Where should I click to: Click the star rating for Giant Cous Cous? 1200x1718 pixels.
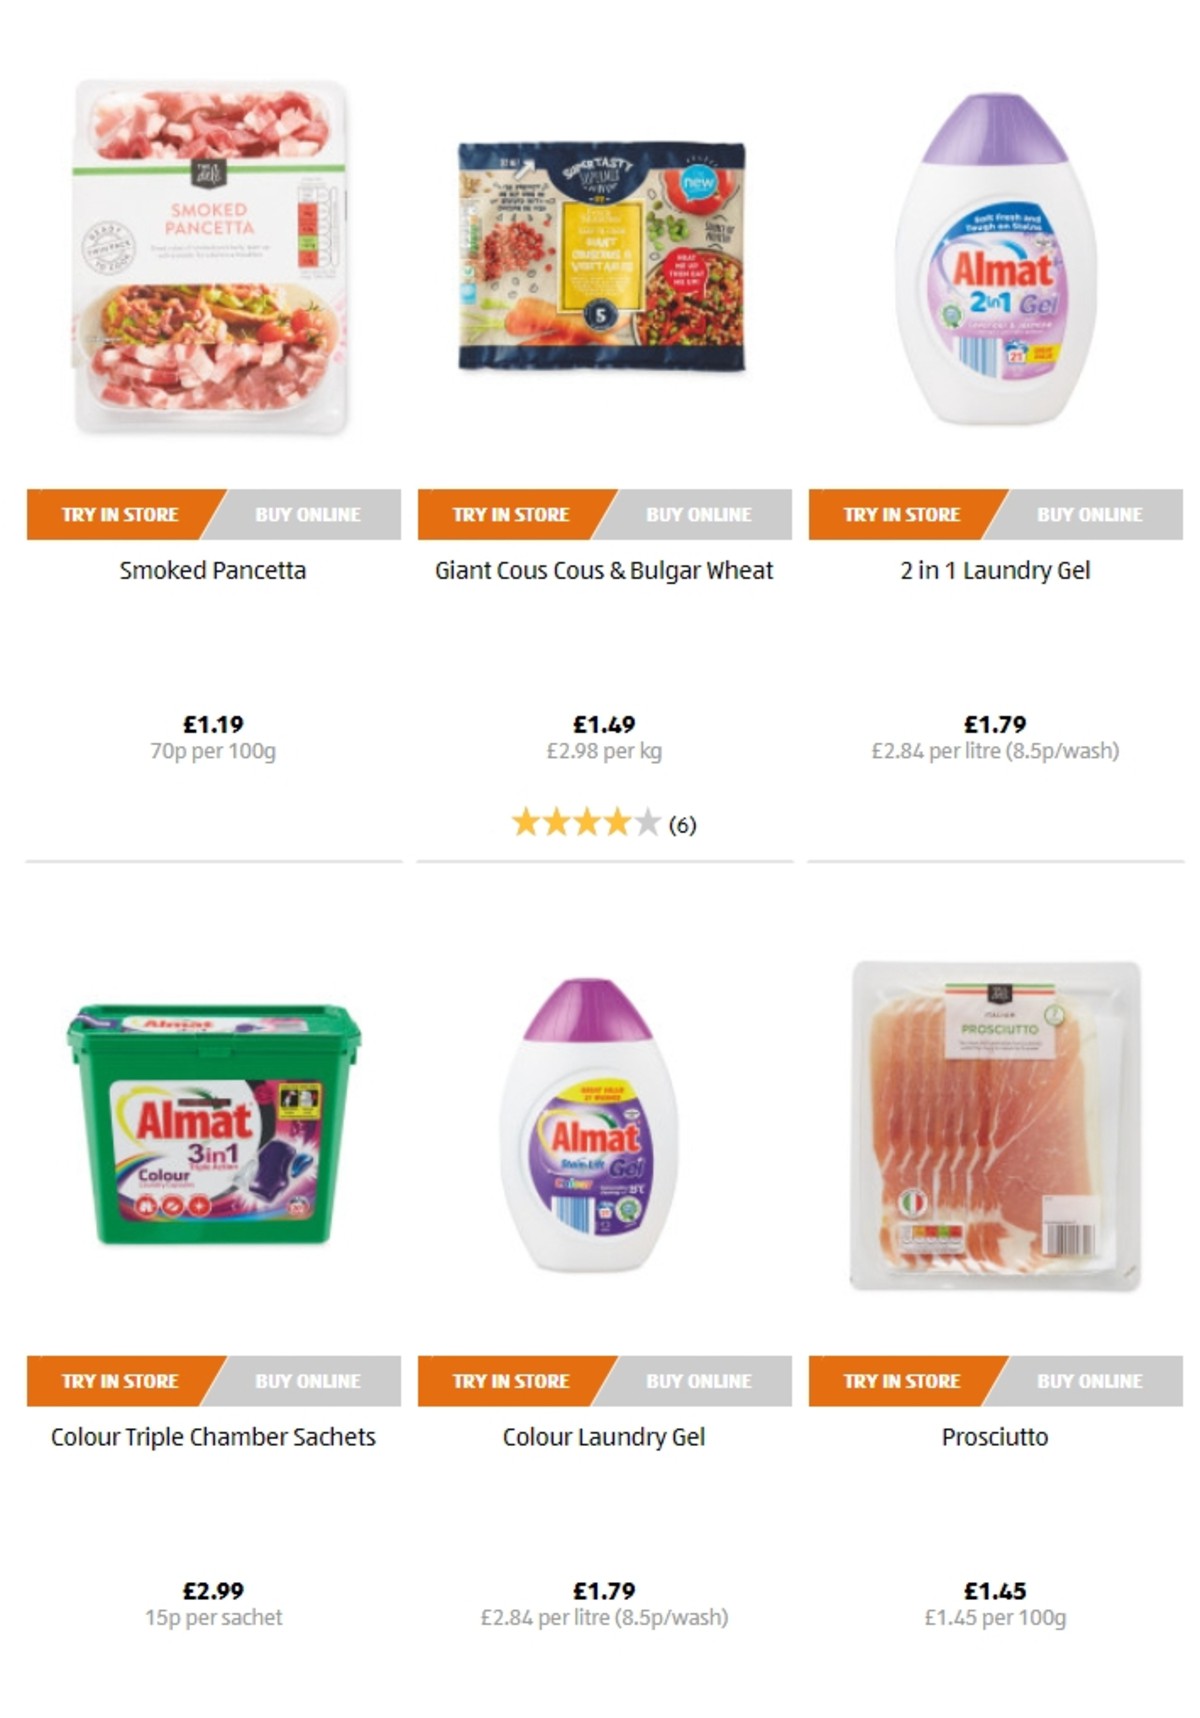(604, 824)
